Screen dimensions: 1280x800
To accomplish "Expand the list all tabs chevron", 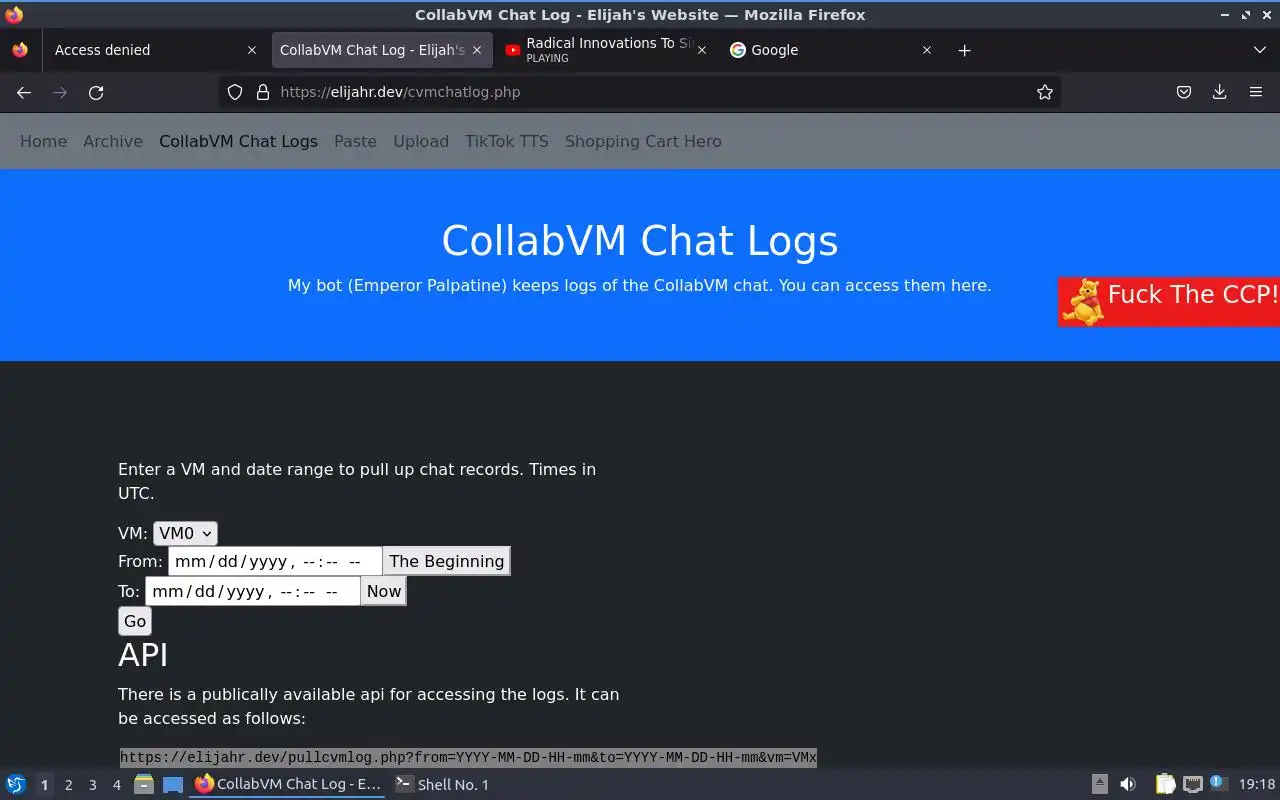I will [x=1259, y=50].
